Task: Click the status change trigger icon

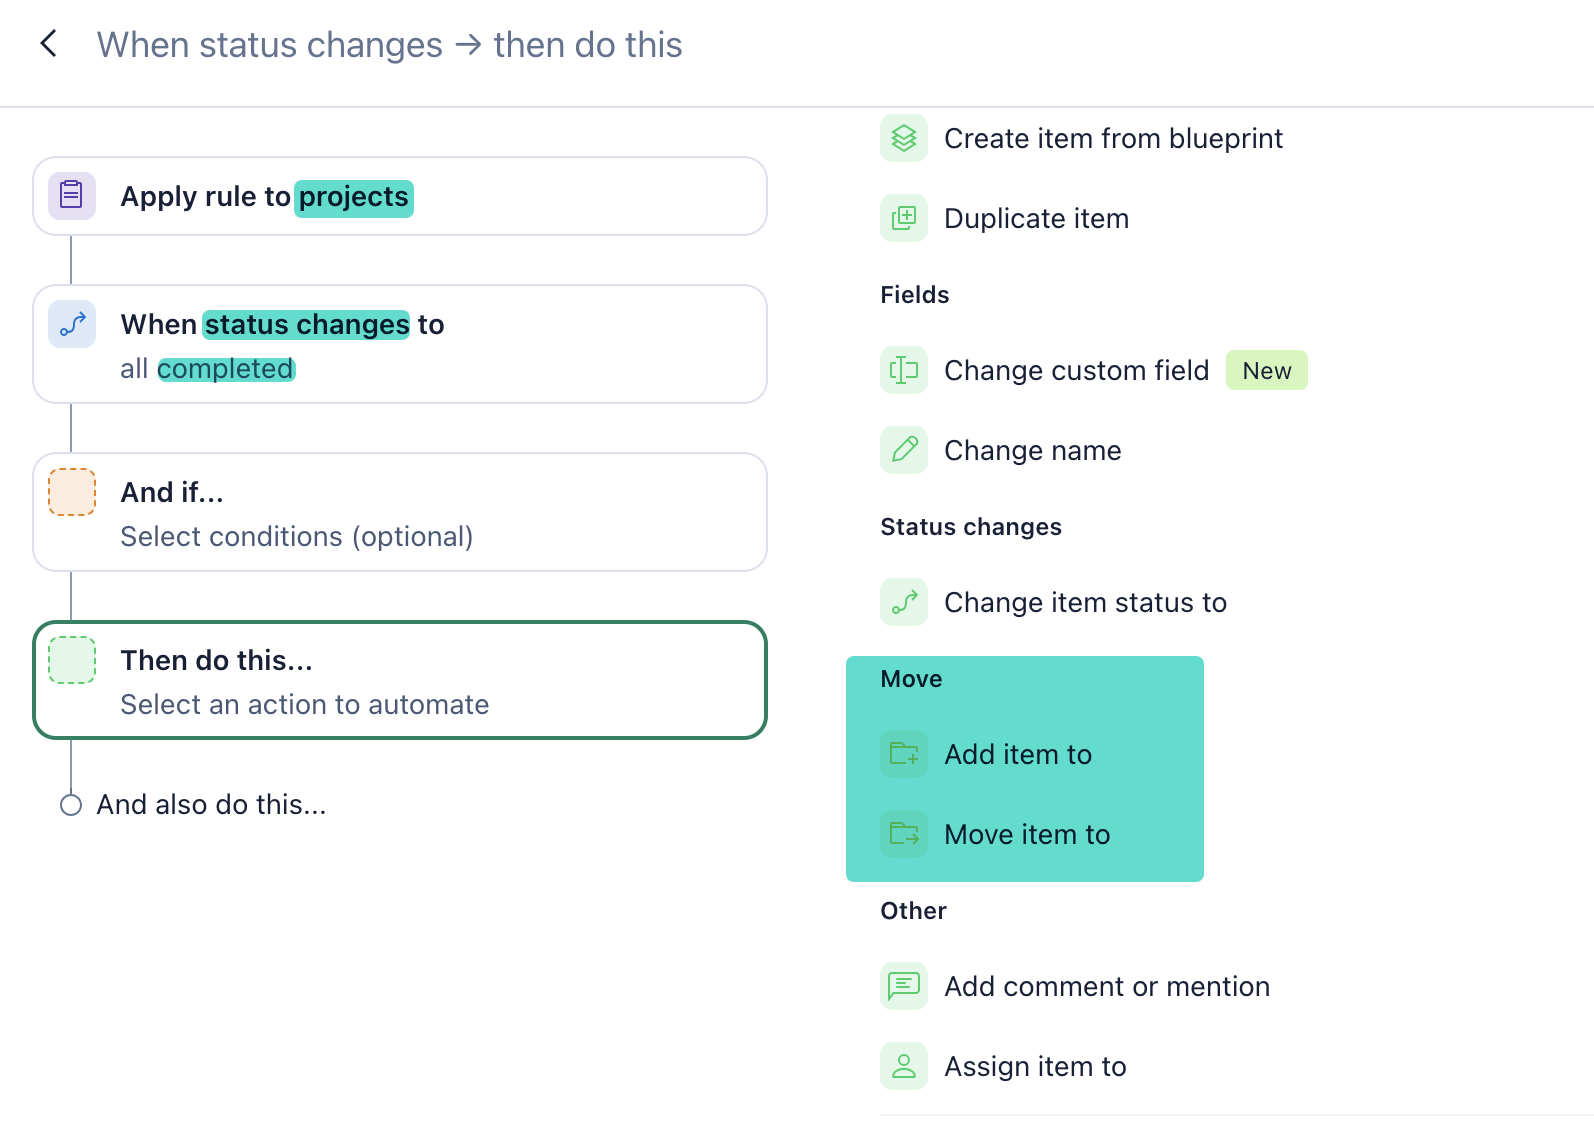Action: point(72,324)
